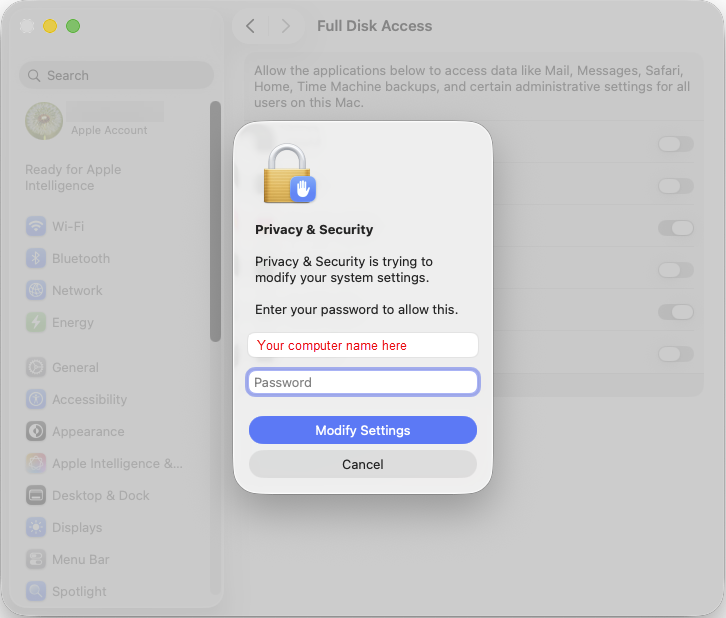Select the Accessibility icon
The image size is (726, 618).
(x=36, y=399)
